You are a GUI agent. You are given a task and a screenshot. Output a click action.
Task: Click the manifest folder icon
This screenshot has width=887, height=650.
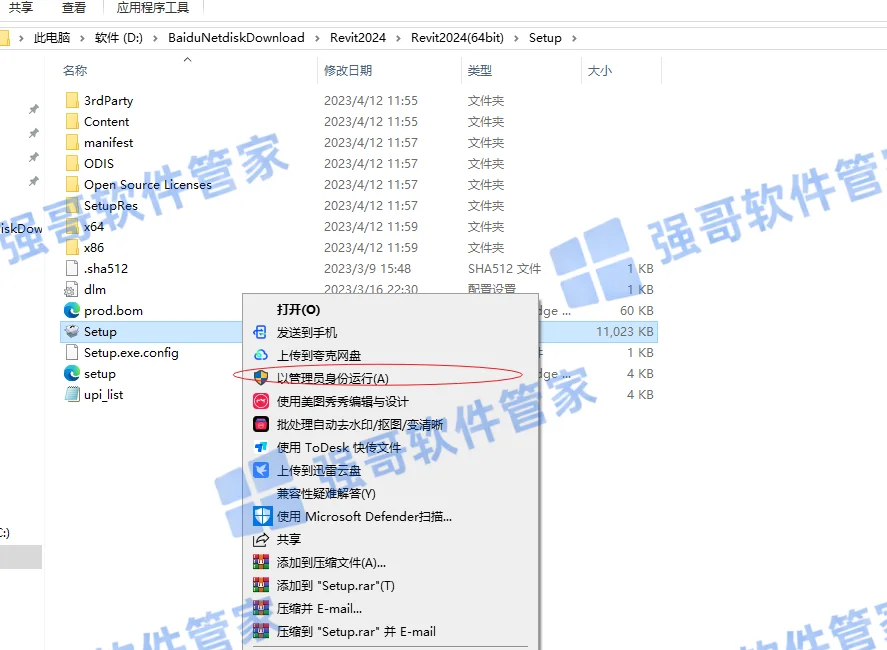[x=72, y=143]
